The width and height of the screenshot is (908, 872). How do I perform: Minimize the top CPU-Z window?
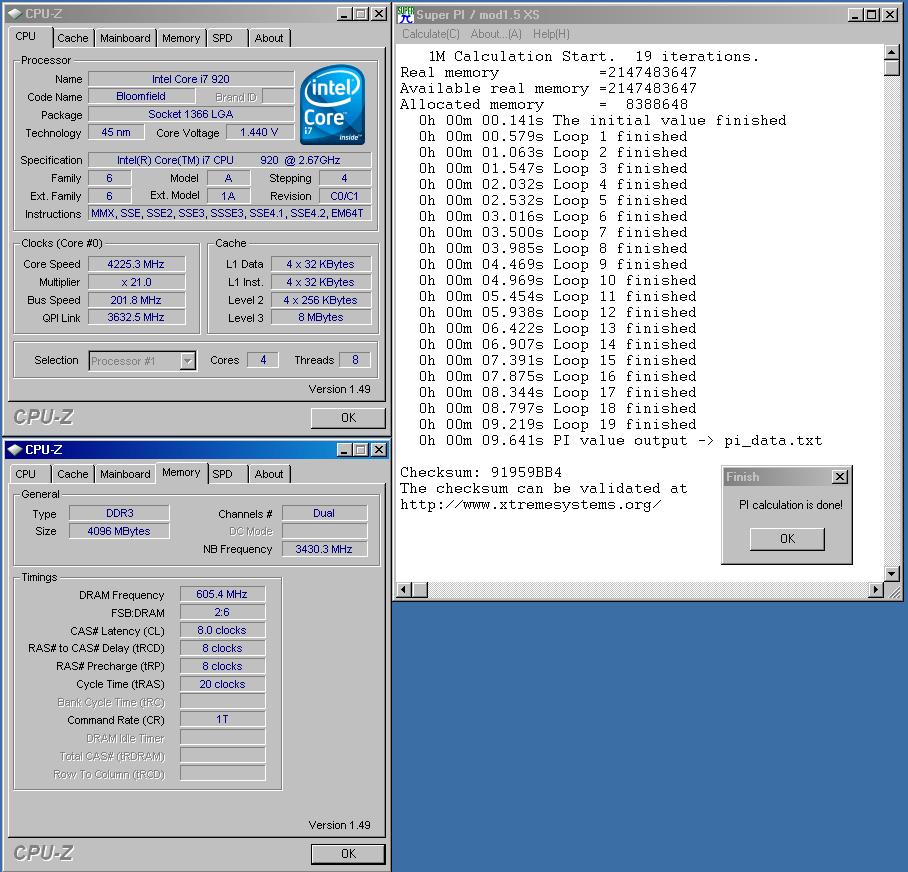345,13
